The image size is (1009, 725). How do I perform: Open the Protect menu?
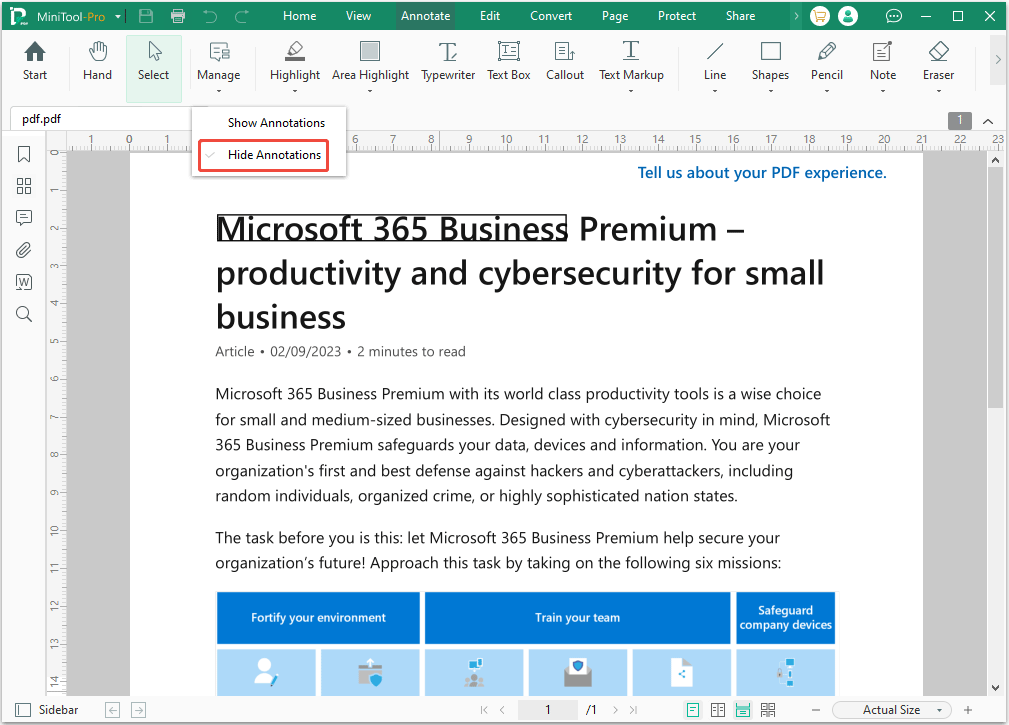pyautogui.click(x=676, y=15)
